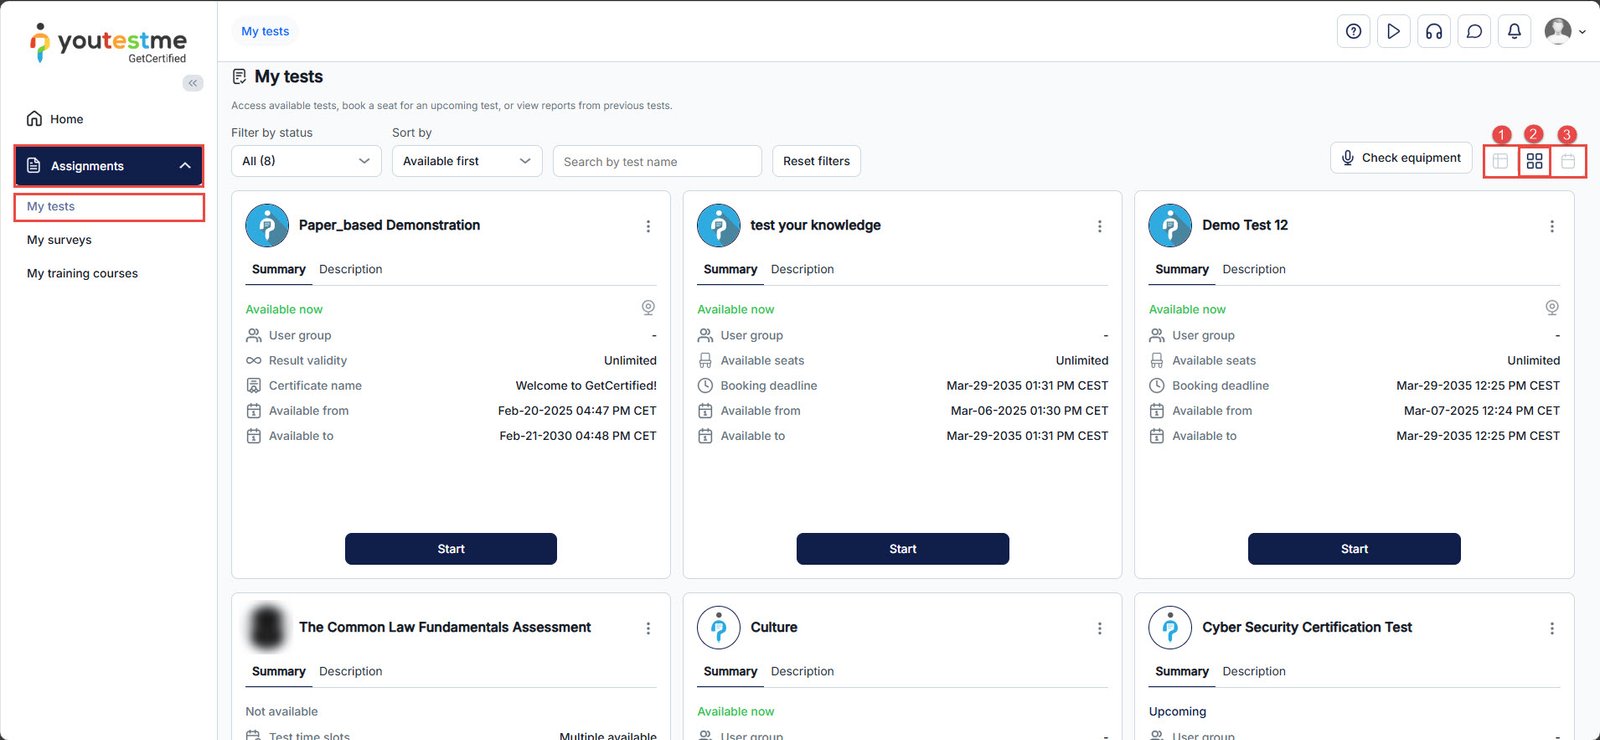Start the Demo Test 12 test
Screen dimensions: 1600x740
coord(1354,549)
